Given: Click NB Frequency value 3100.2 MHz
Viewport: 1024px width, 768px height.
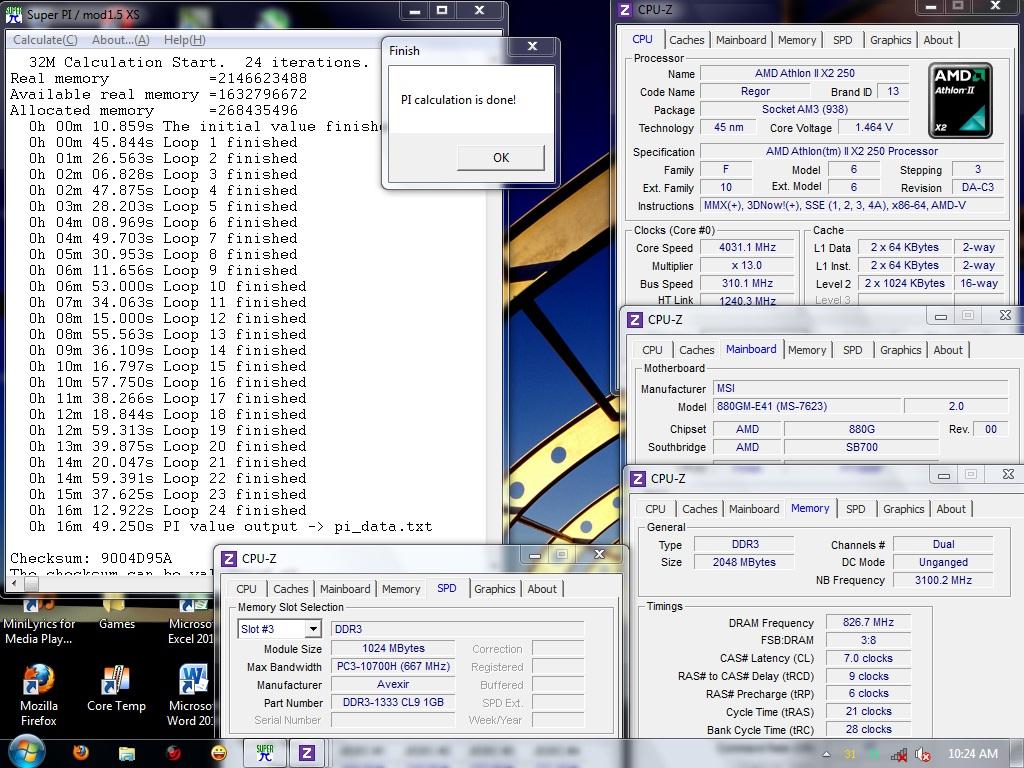Looking at the screenshot, I should 943,580.
